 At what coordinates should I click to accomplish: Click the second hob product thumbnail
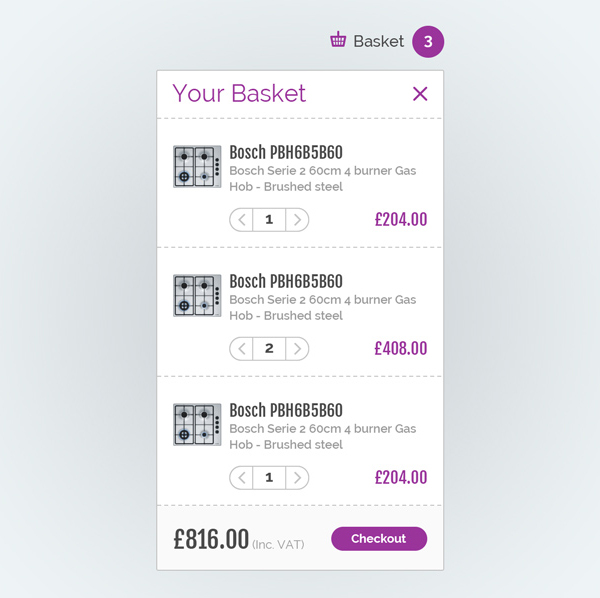pos(197,296)
